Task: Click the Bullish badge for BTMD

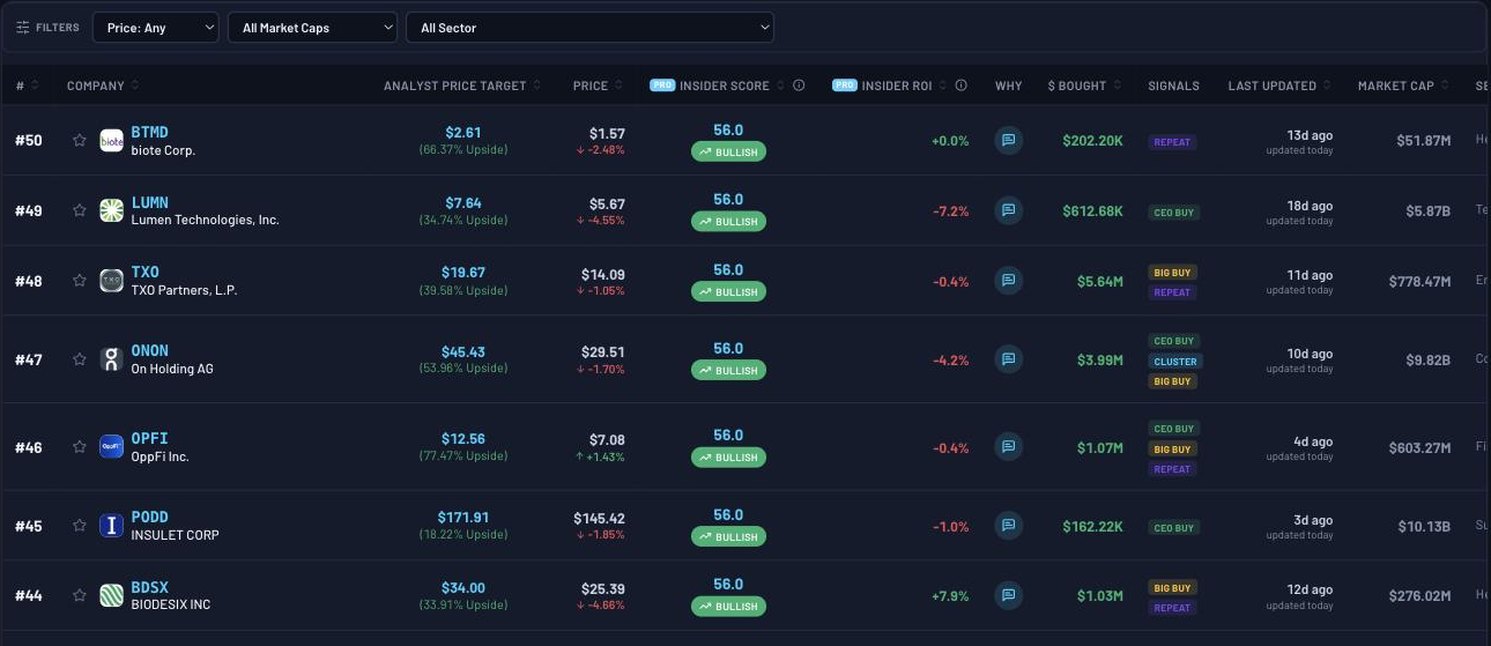Action: click(728, 152)
